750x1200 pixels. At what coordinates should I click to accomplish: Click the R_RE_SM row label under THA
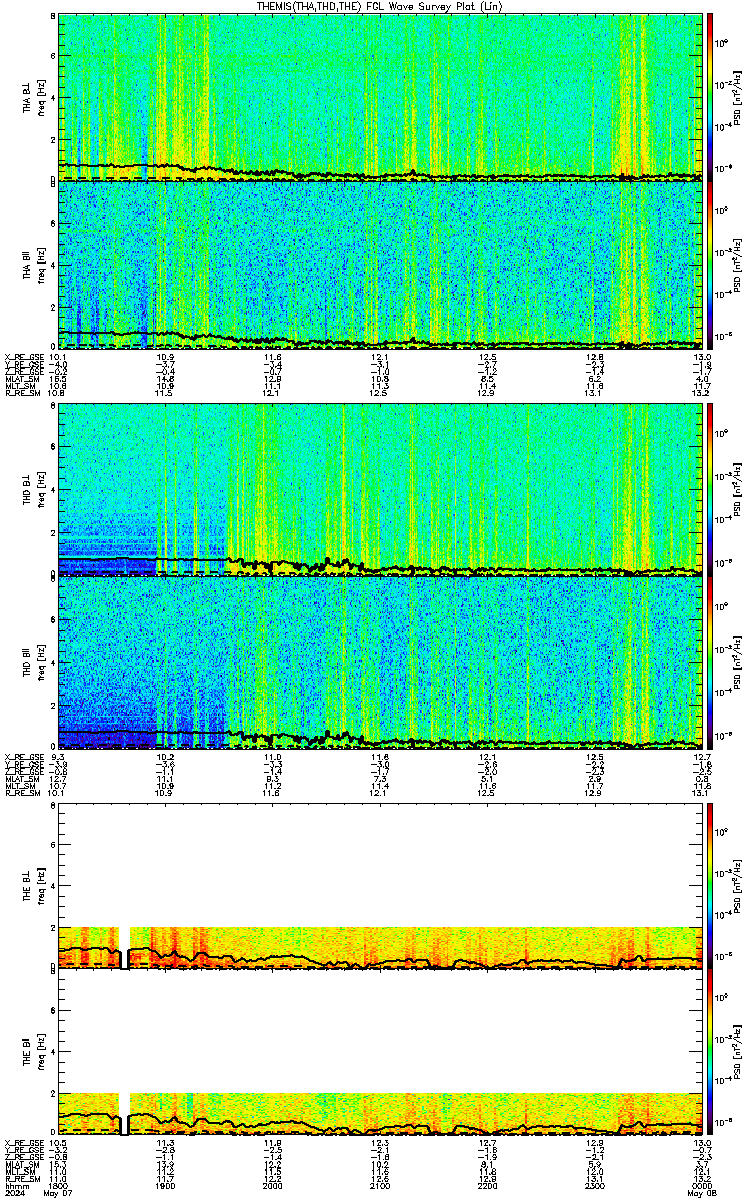coord(21,394)
